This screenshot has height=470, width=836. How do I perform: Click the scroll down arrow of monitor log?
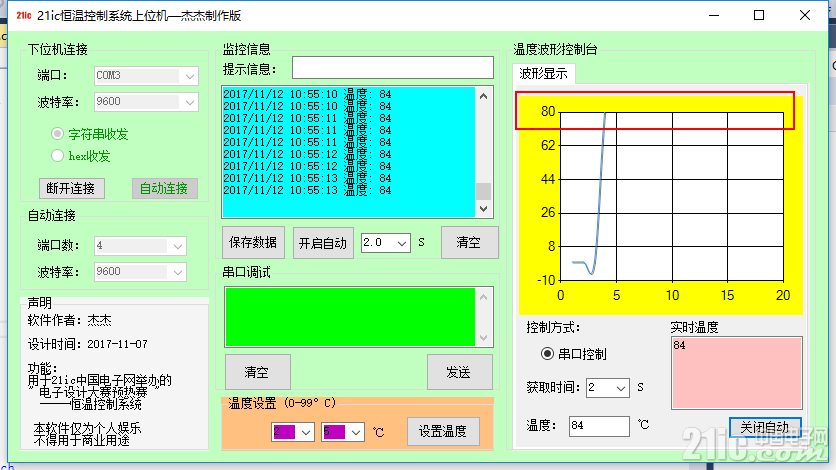pos(483,209)
